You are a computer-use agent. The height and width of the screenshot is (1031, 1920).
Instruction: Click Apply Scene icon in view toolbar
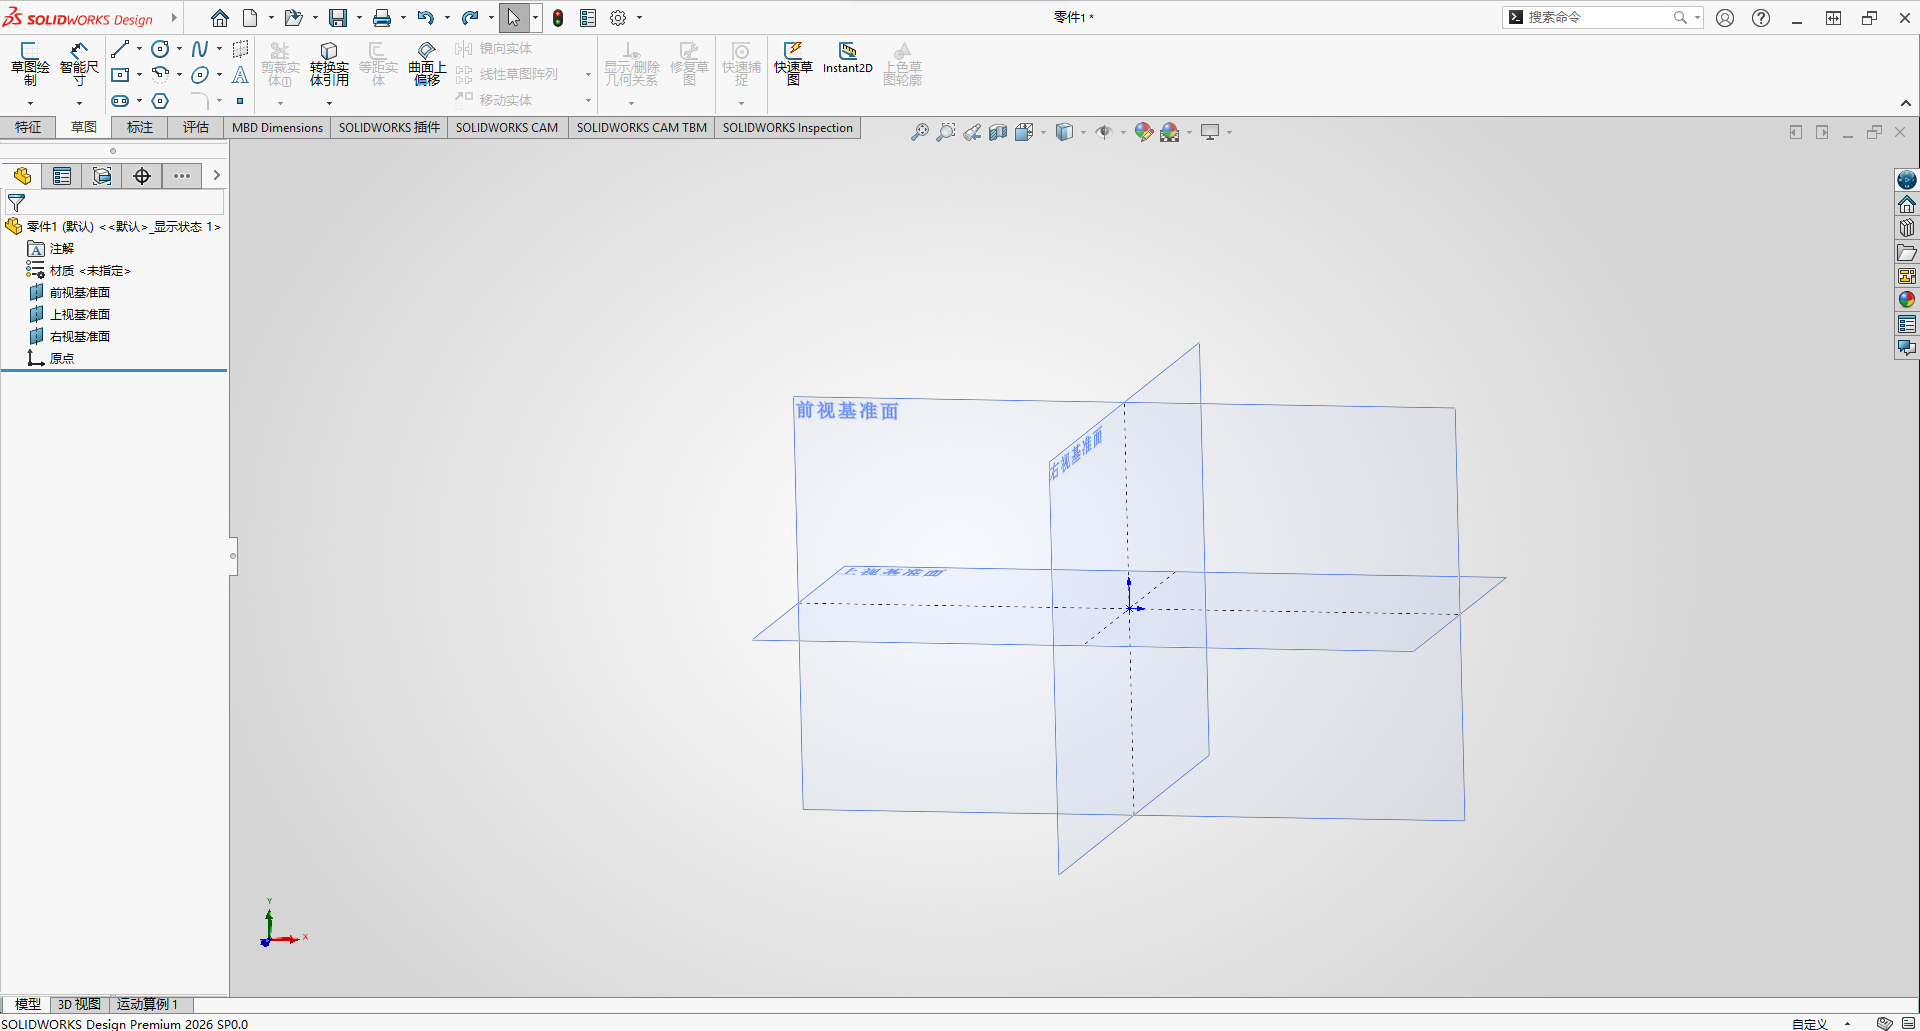coord(1170,132)
